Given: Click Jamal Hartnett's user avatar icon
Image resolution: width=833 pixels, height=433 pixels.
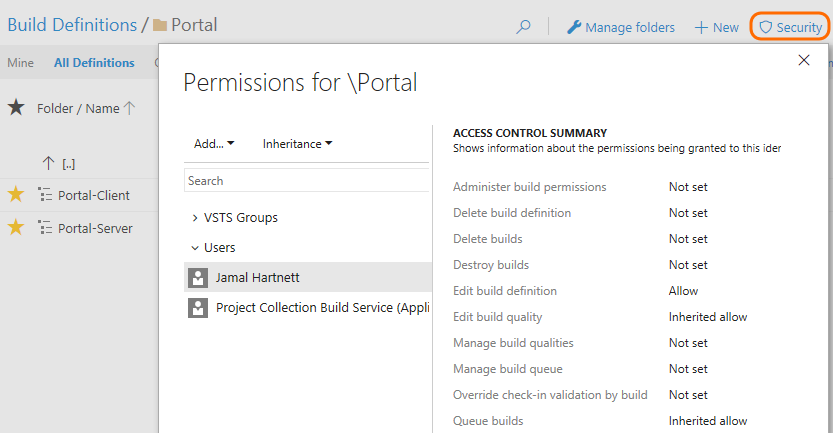Looking at the screenshot, I should (198, 277).
